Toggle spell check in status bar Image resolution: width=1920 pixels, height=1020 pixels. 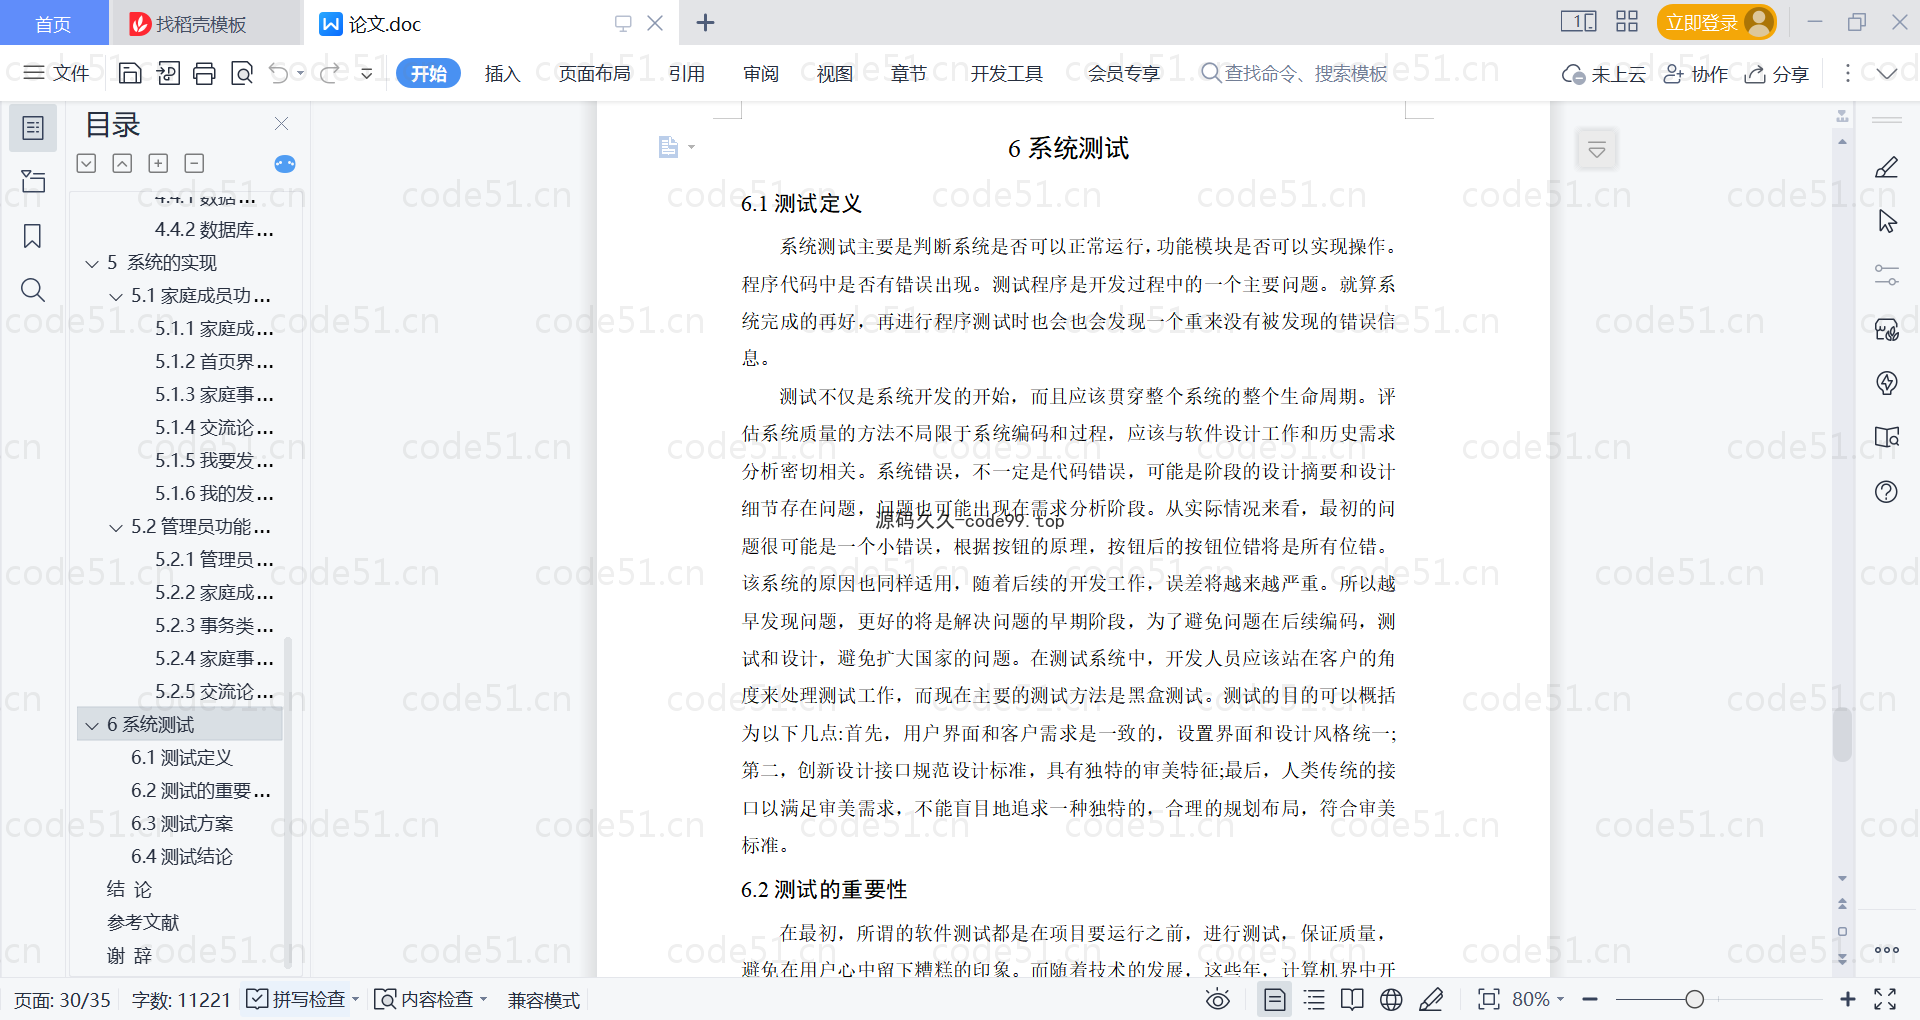tap(302, 999)
